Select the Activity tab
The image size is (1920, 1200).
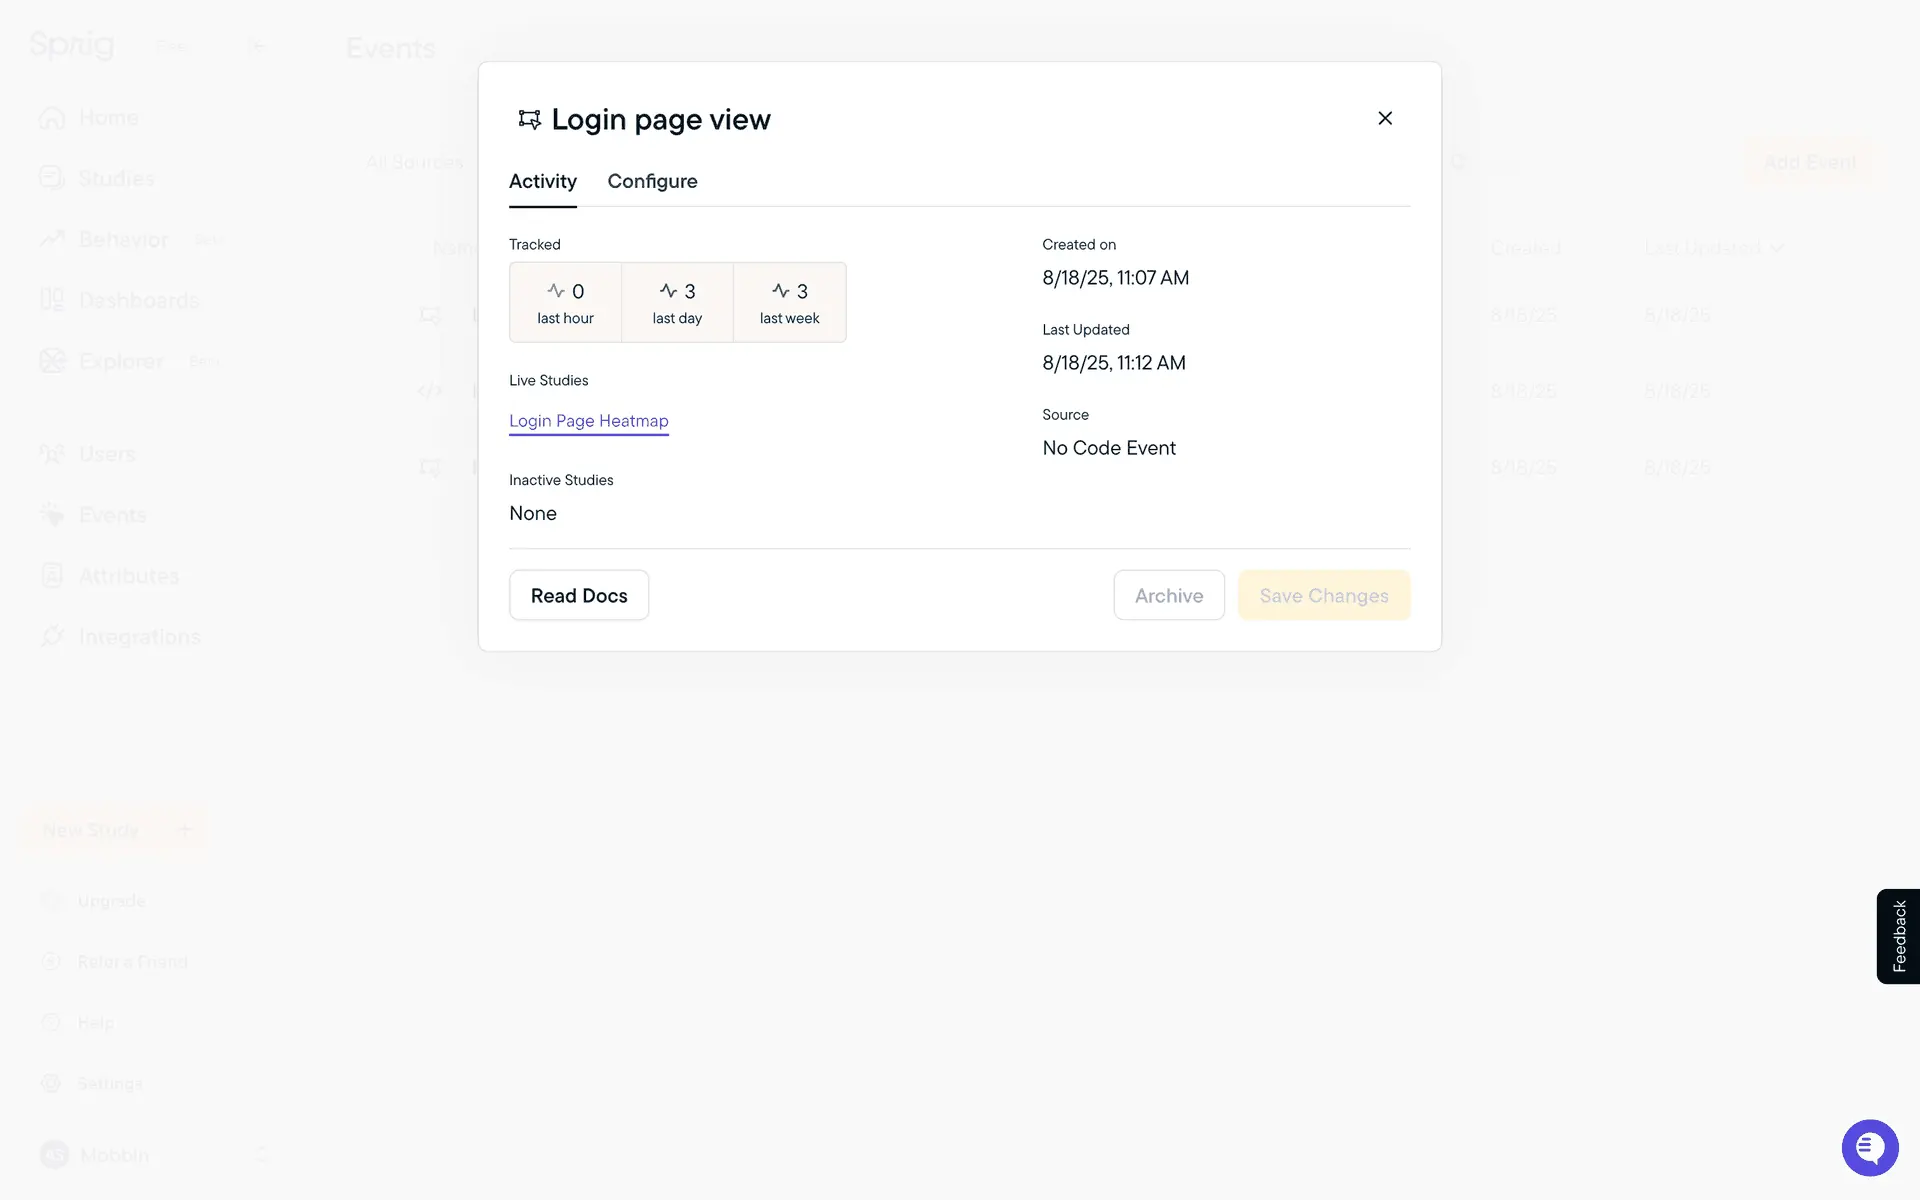tap(542, 181)
